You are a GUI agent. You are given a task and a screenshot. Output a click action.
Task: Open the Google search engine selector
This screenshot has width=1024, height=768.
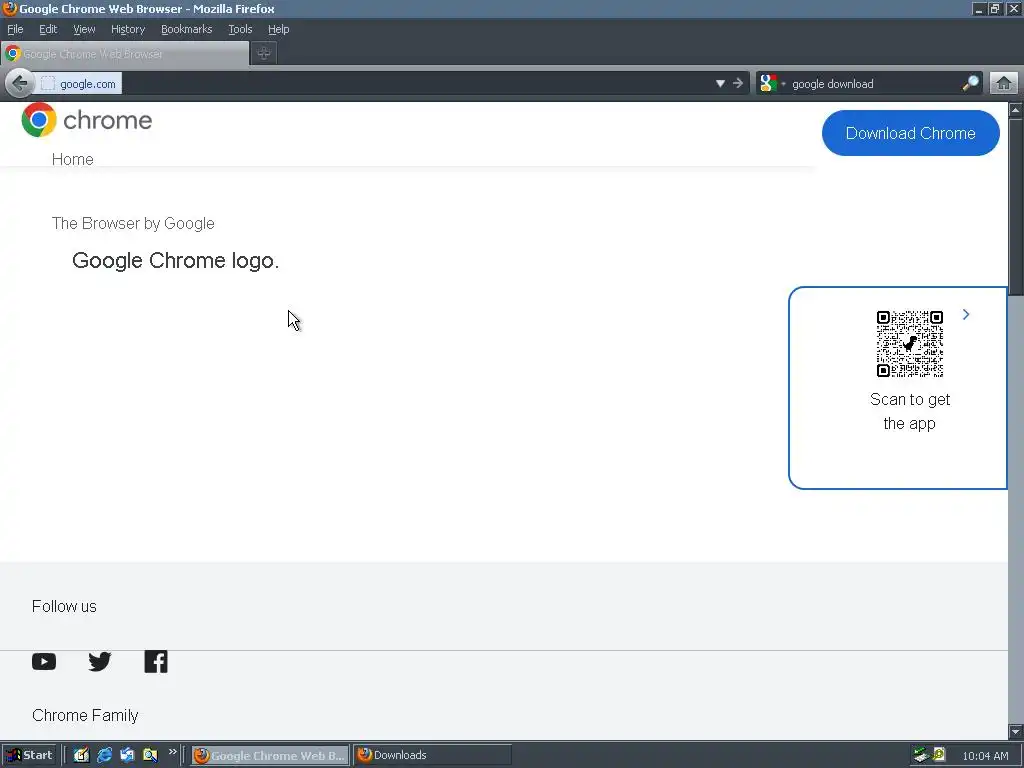pos(772,83)
